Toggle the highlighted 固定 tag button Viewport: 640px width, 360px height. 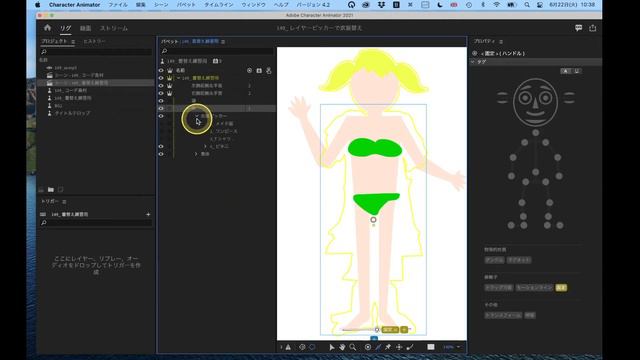[561, 288]
